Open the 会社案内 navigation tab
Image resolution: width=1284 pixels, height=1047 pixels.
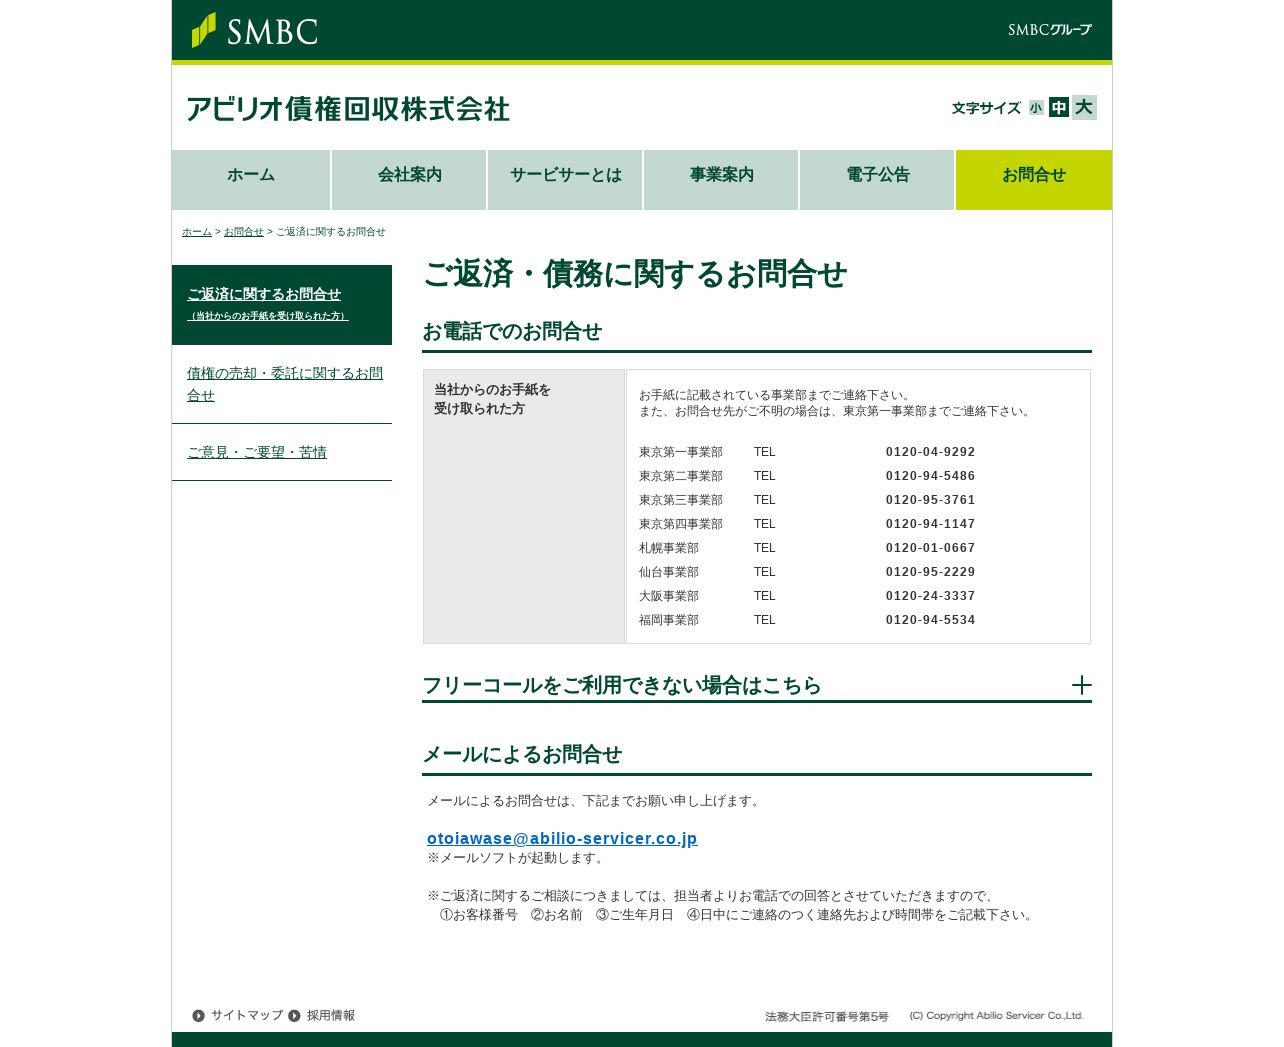point(409,180)
